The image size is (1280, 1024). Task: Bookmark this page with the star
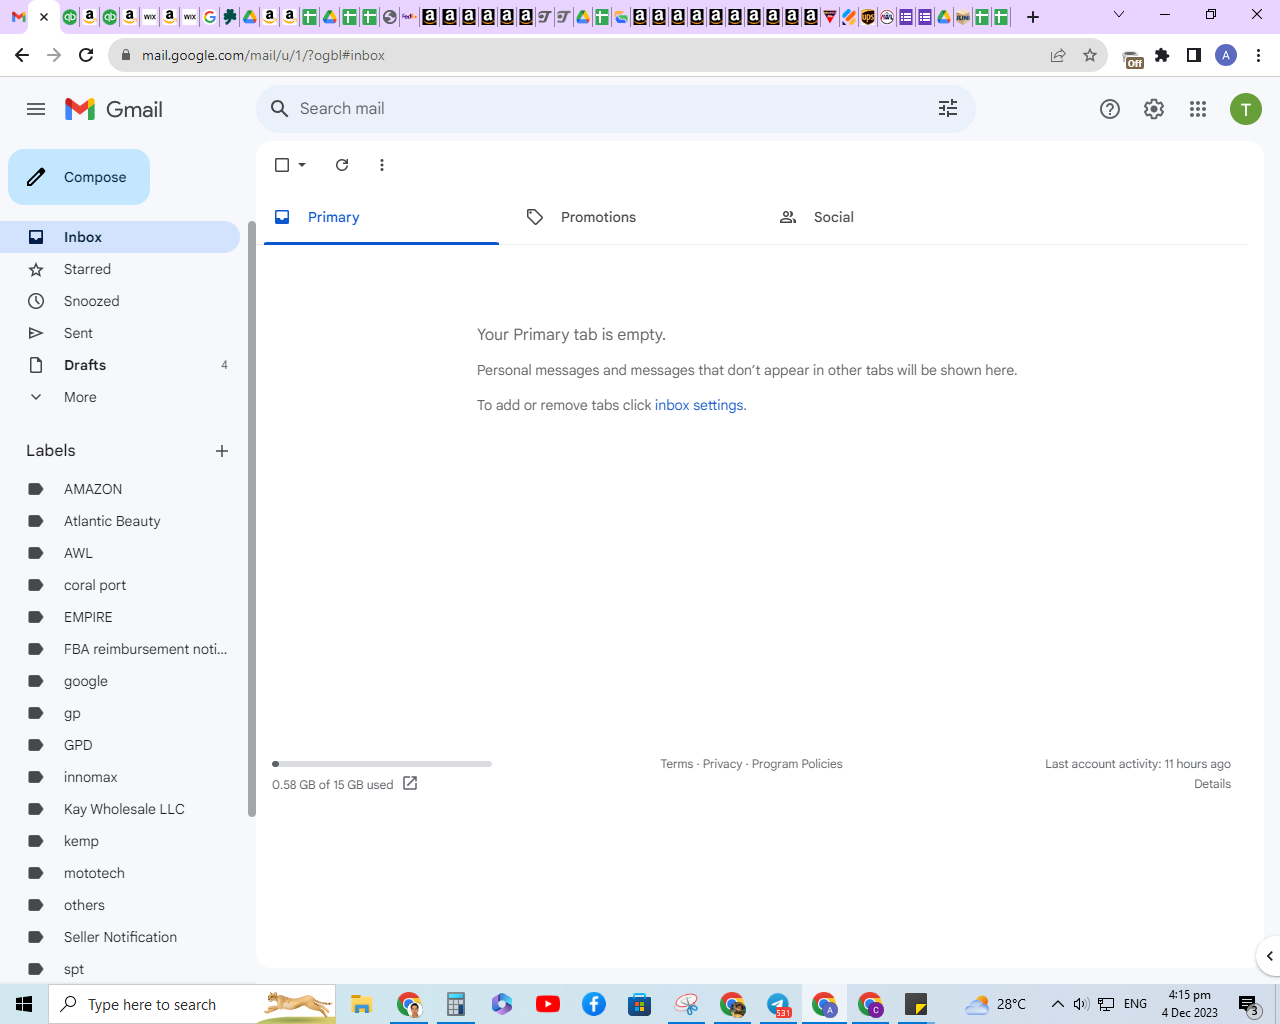click(x=1090, y=55)
